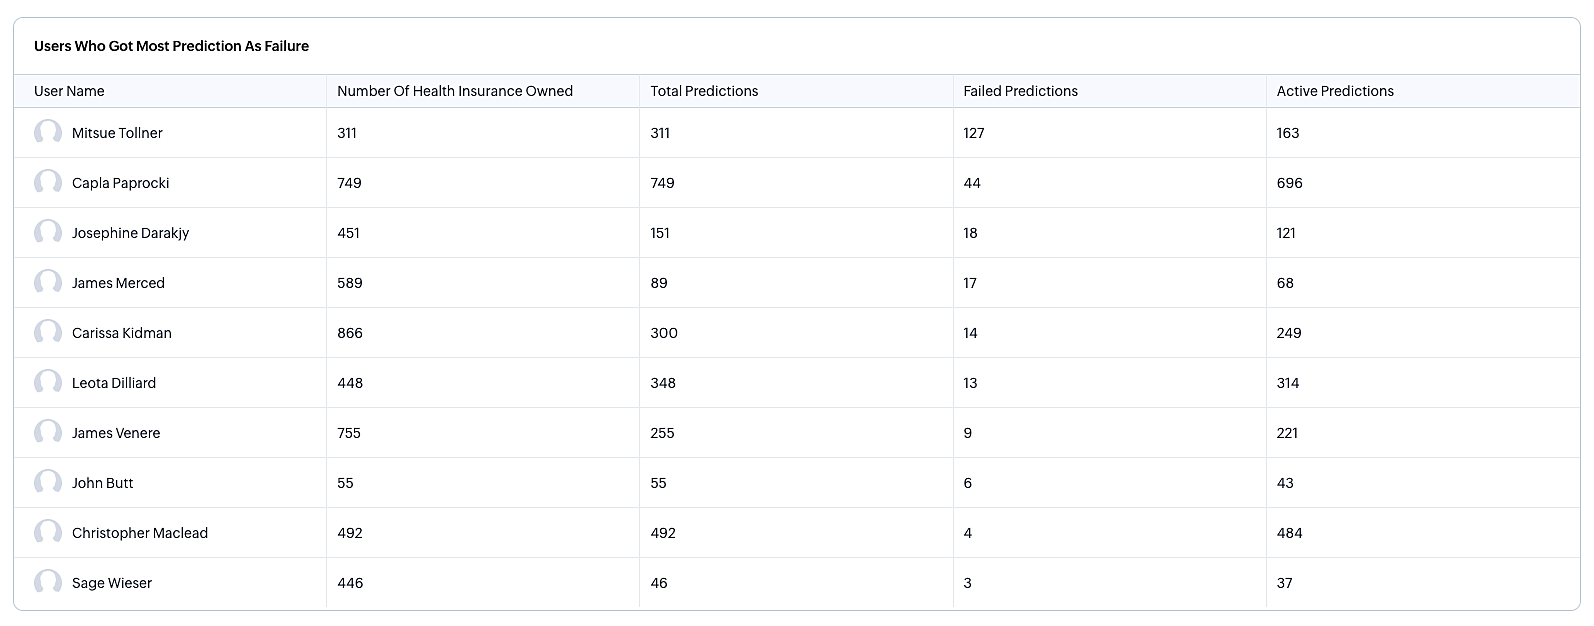Image resolution: width=1594 pixels, height=626 pixels.
Task: Click Carissa Kidman's insurance count 866
Action: pos(350,333)
